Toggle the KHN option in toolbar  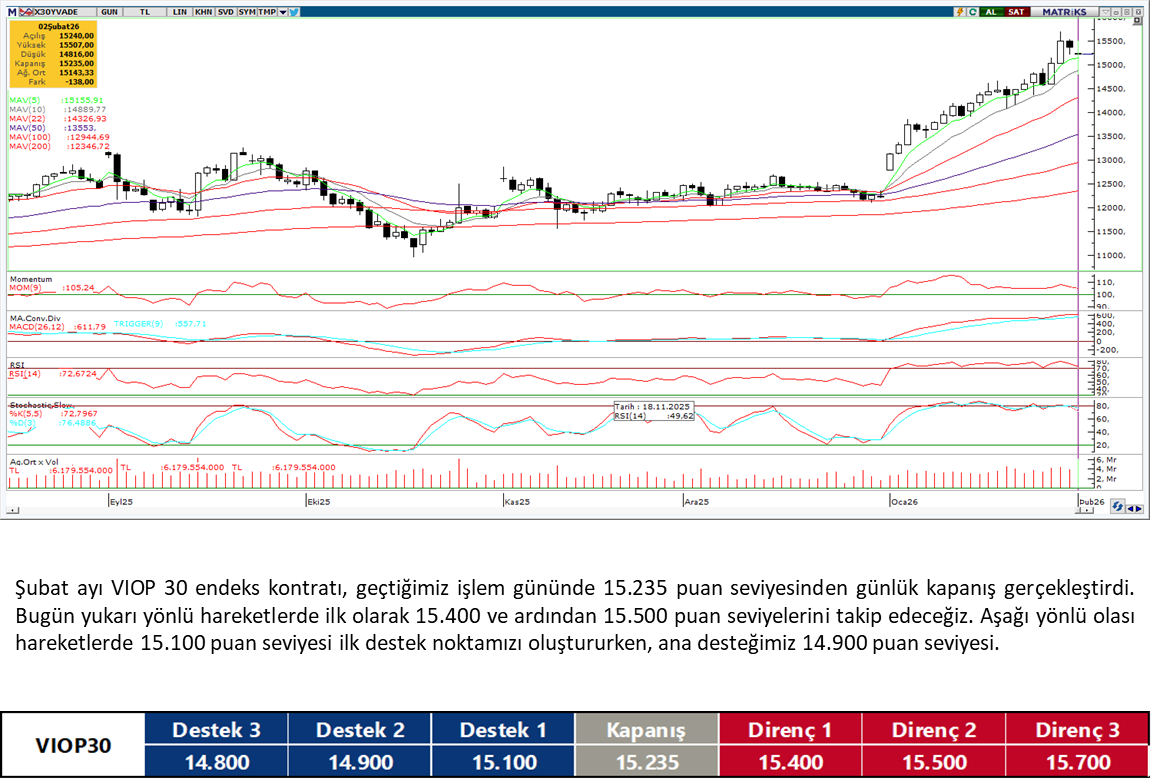pos(203,12)
